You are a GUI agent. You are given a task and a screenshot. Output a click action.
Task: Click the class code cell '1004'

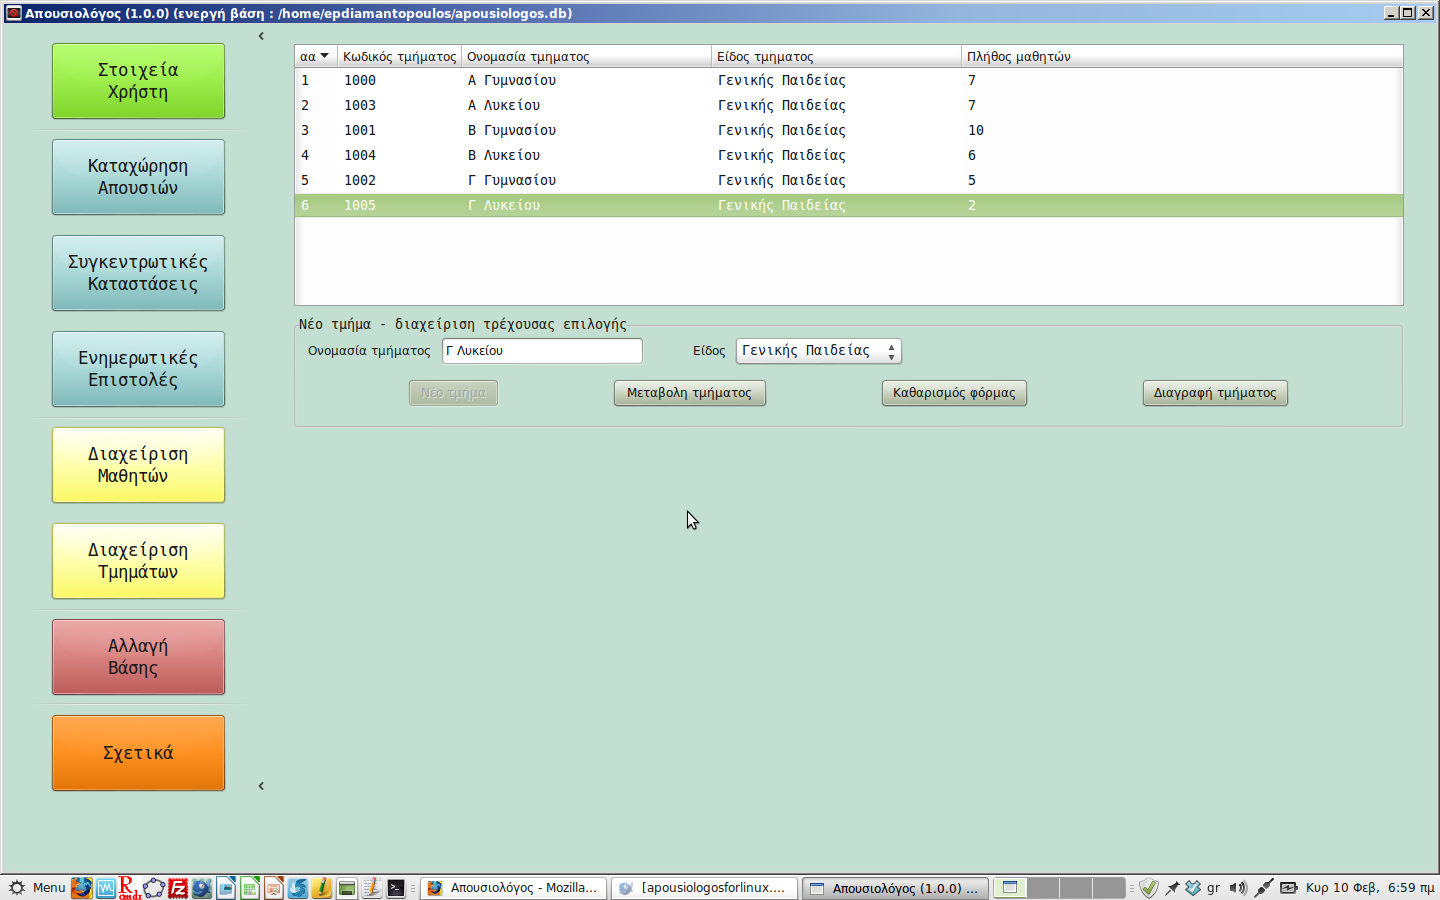[x=360, y=155]
